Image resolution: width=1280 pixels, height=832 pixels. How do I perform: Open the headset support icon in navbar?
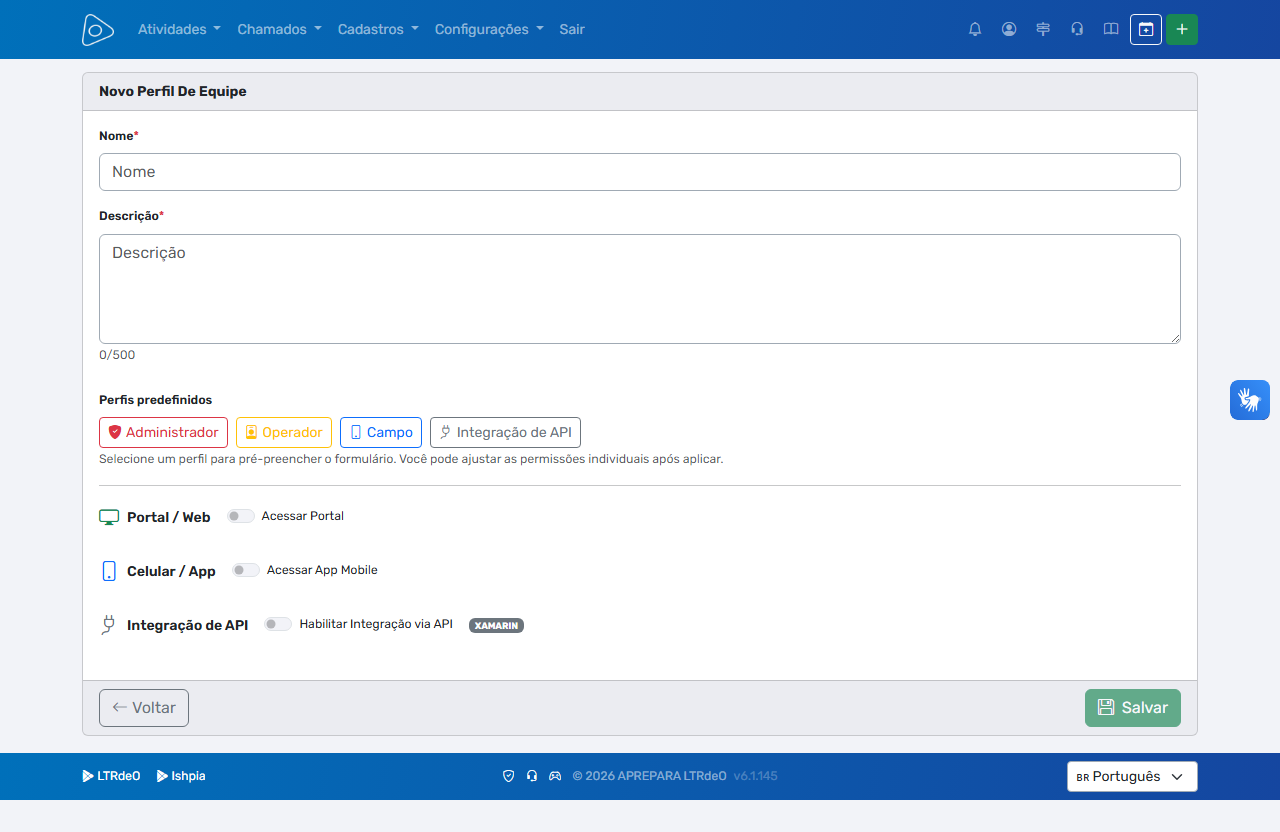click(x=1077, y=29)
